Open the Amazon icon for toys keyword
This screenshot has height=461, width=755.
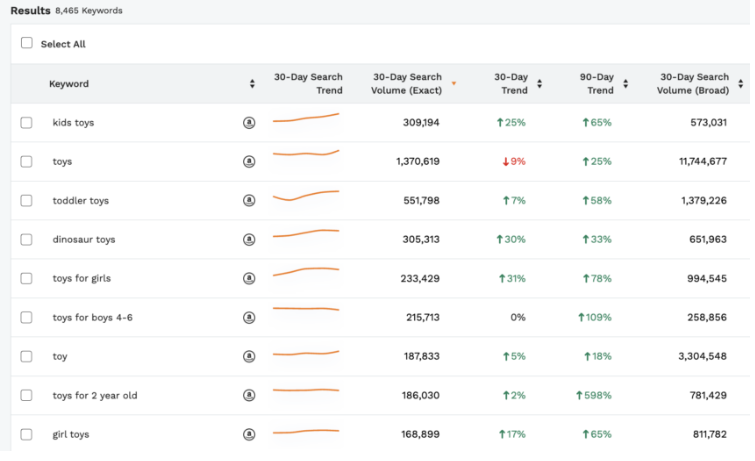coord(249,162)
